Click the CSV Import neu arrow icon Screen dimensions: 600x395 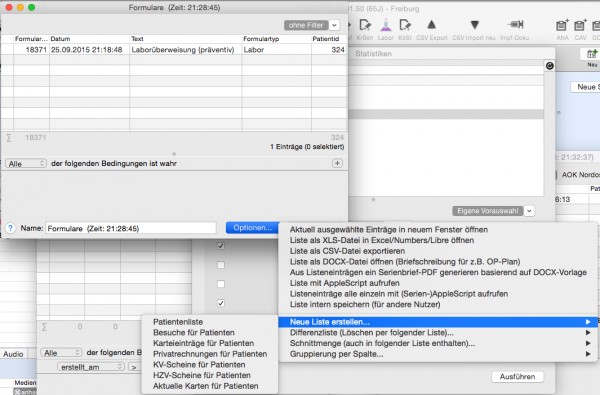pyautogui.click(x=474, y=25)
